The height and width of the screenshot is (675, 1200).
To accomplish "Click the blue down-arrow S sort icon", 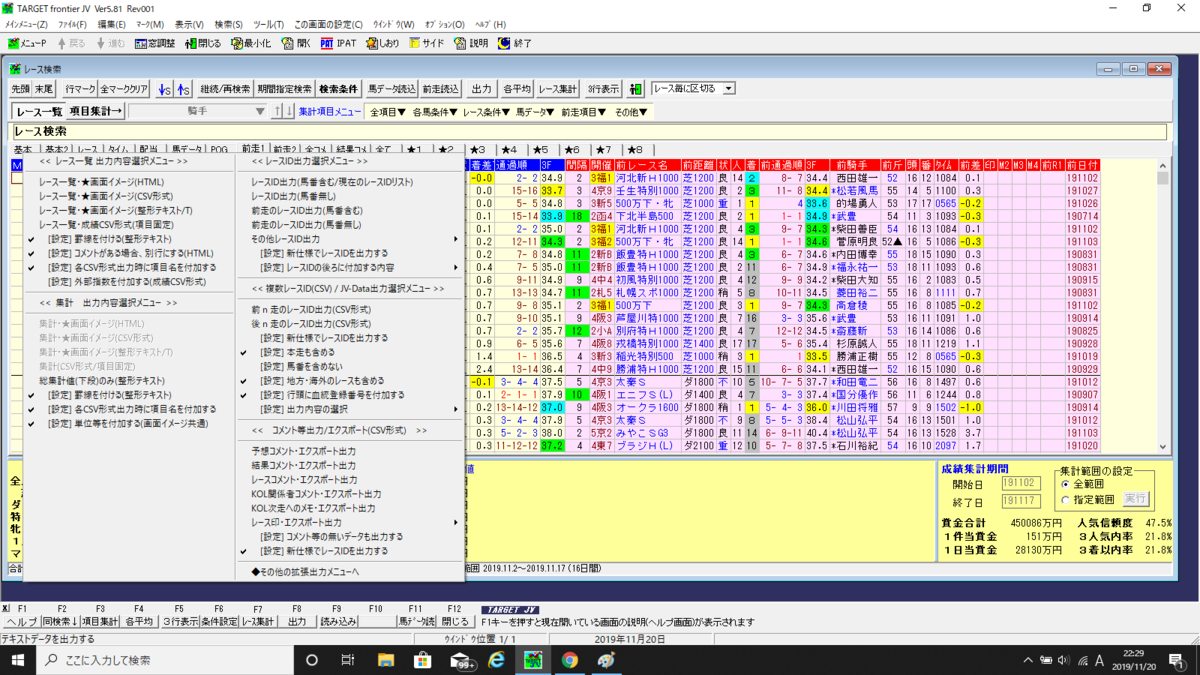I will [x=165, y=89].
